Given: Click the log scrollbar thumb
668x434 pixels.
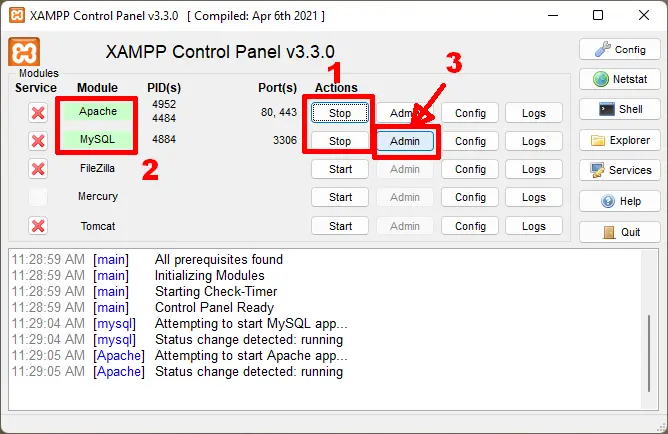Looking at the screenshot, I should pos(649,353).
